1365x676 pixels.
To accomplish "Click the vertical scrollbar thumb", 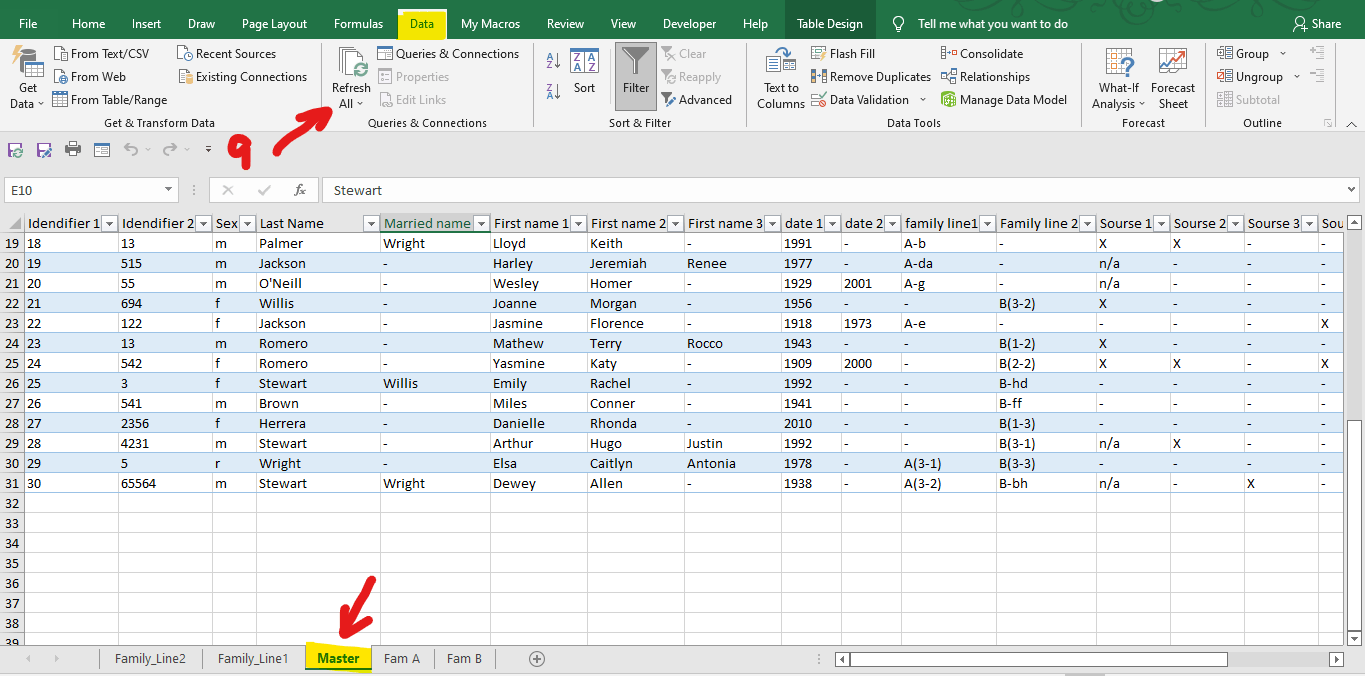I will pyautogui.click(x=1354, y=526).
